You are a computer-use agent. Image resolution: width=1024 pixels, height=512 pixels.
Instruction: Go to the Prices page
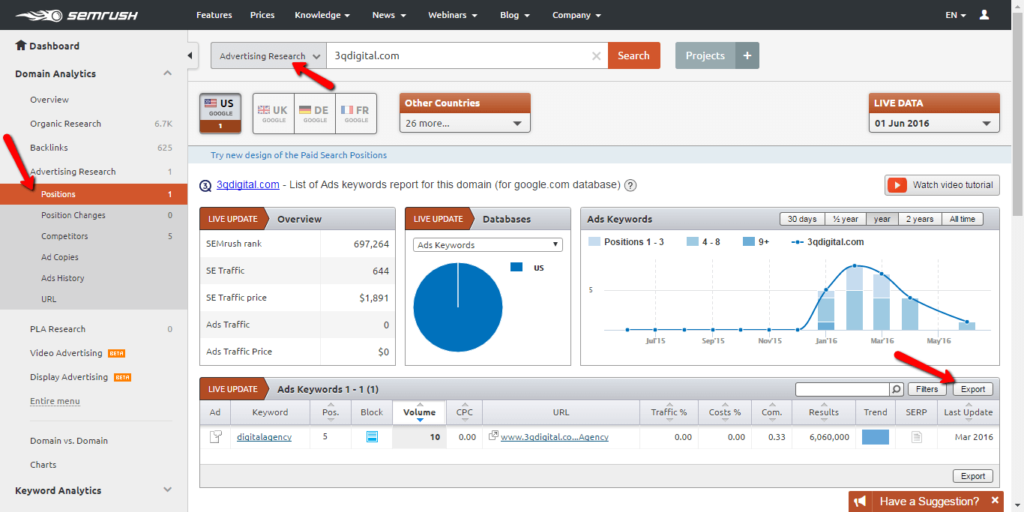263,15
